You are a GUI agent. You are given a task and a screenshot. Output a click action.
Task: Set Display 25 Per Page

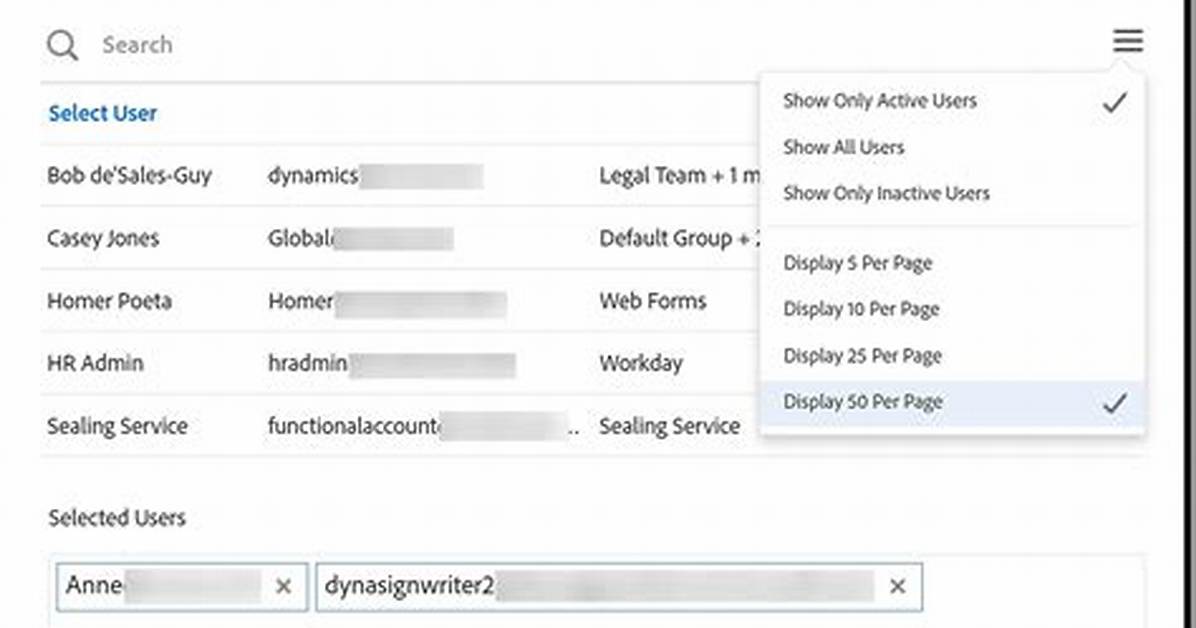(x=953, y=356)
